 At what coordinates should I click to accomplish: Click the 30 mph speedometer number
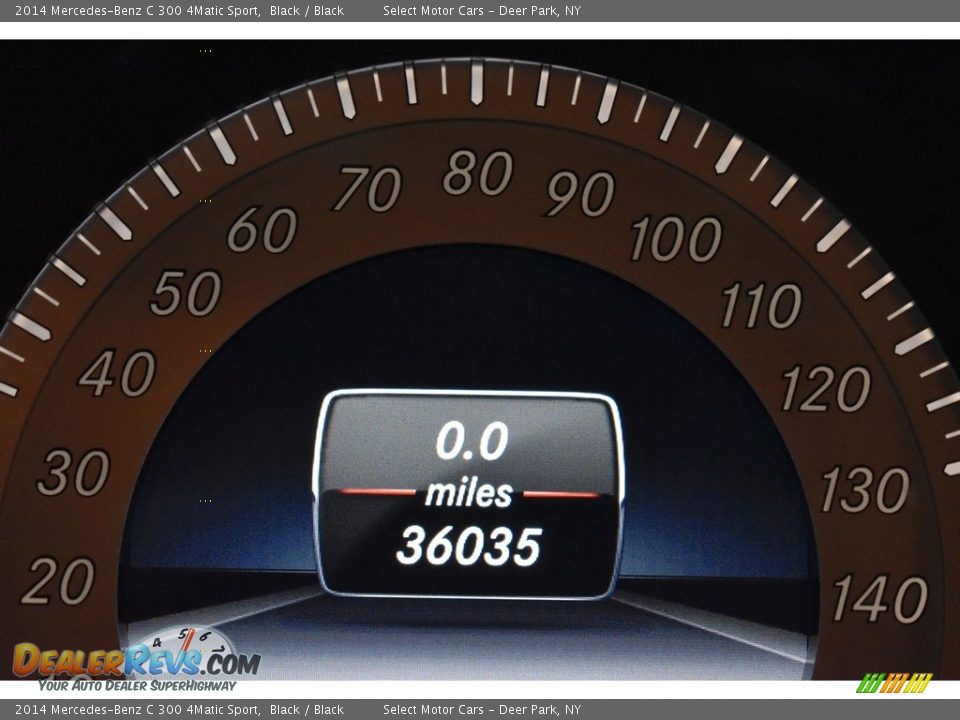[74, 472]
